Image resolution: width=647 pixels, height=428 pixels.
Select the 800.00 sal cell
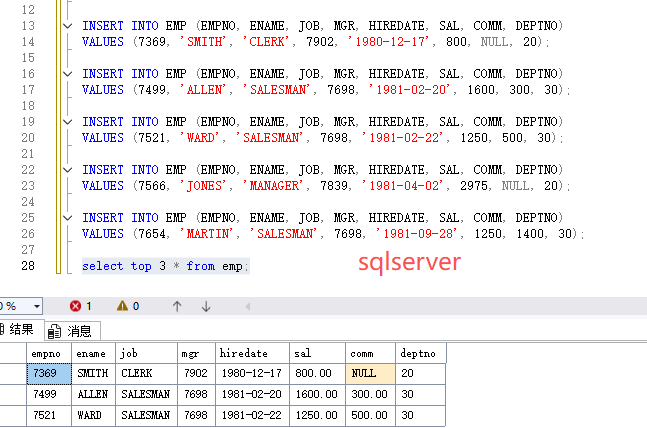click(x=317, y=374)
